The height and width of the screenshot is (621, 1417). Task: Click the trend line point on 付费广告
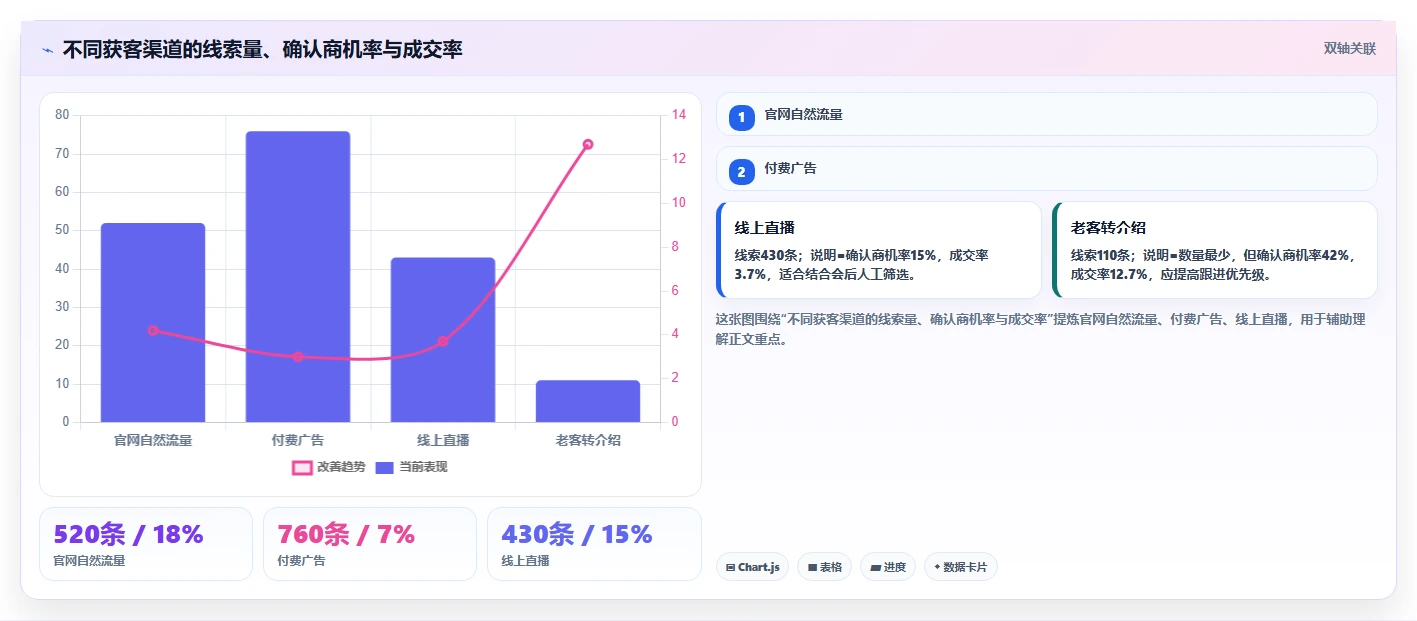298,357
